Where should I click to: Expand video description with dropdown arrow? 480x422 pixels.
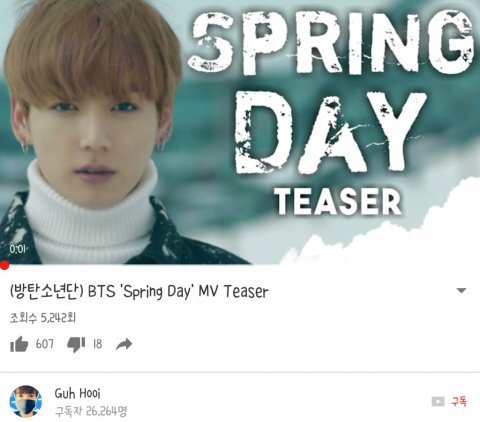point(461,291)
